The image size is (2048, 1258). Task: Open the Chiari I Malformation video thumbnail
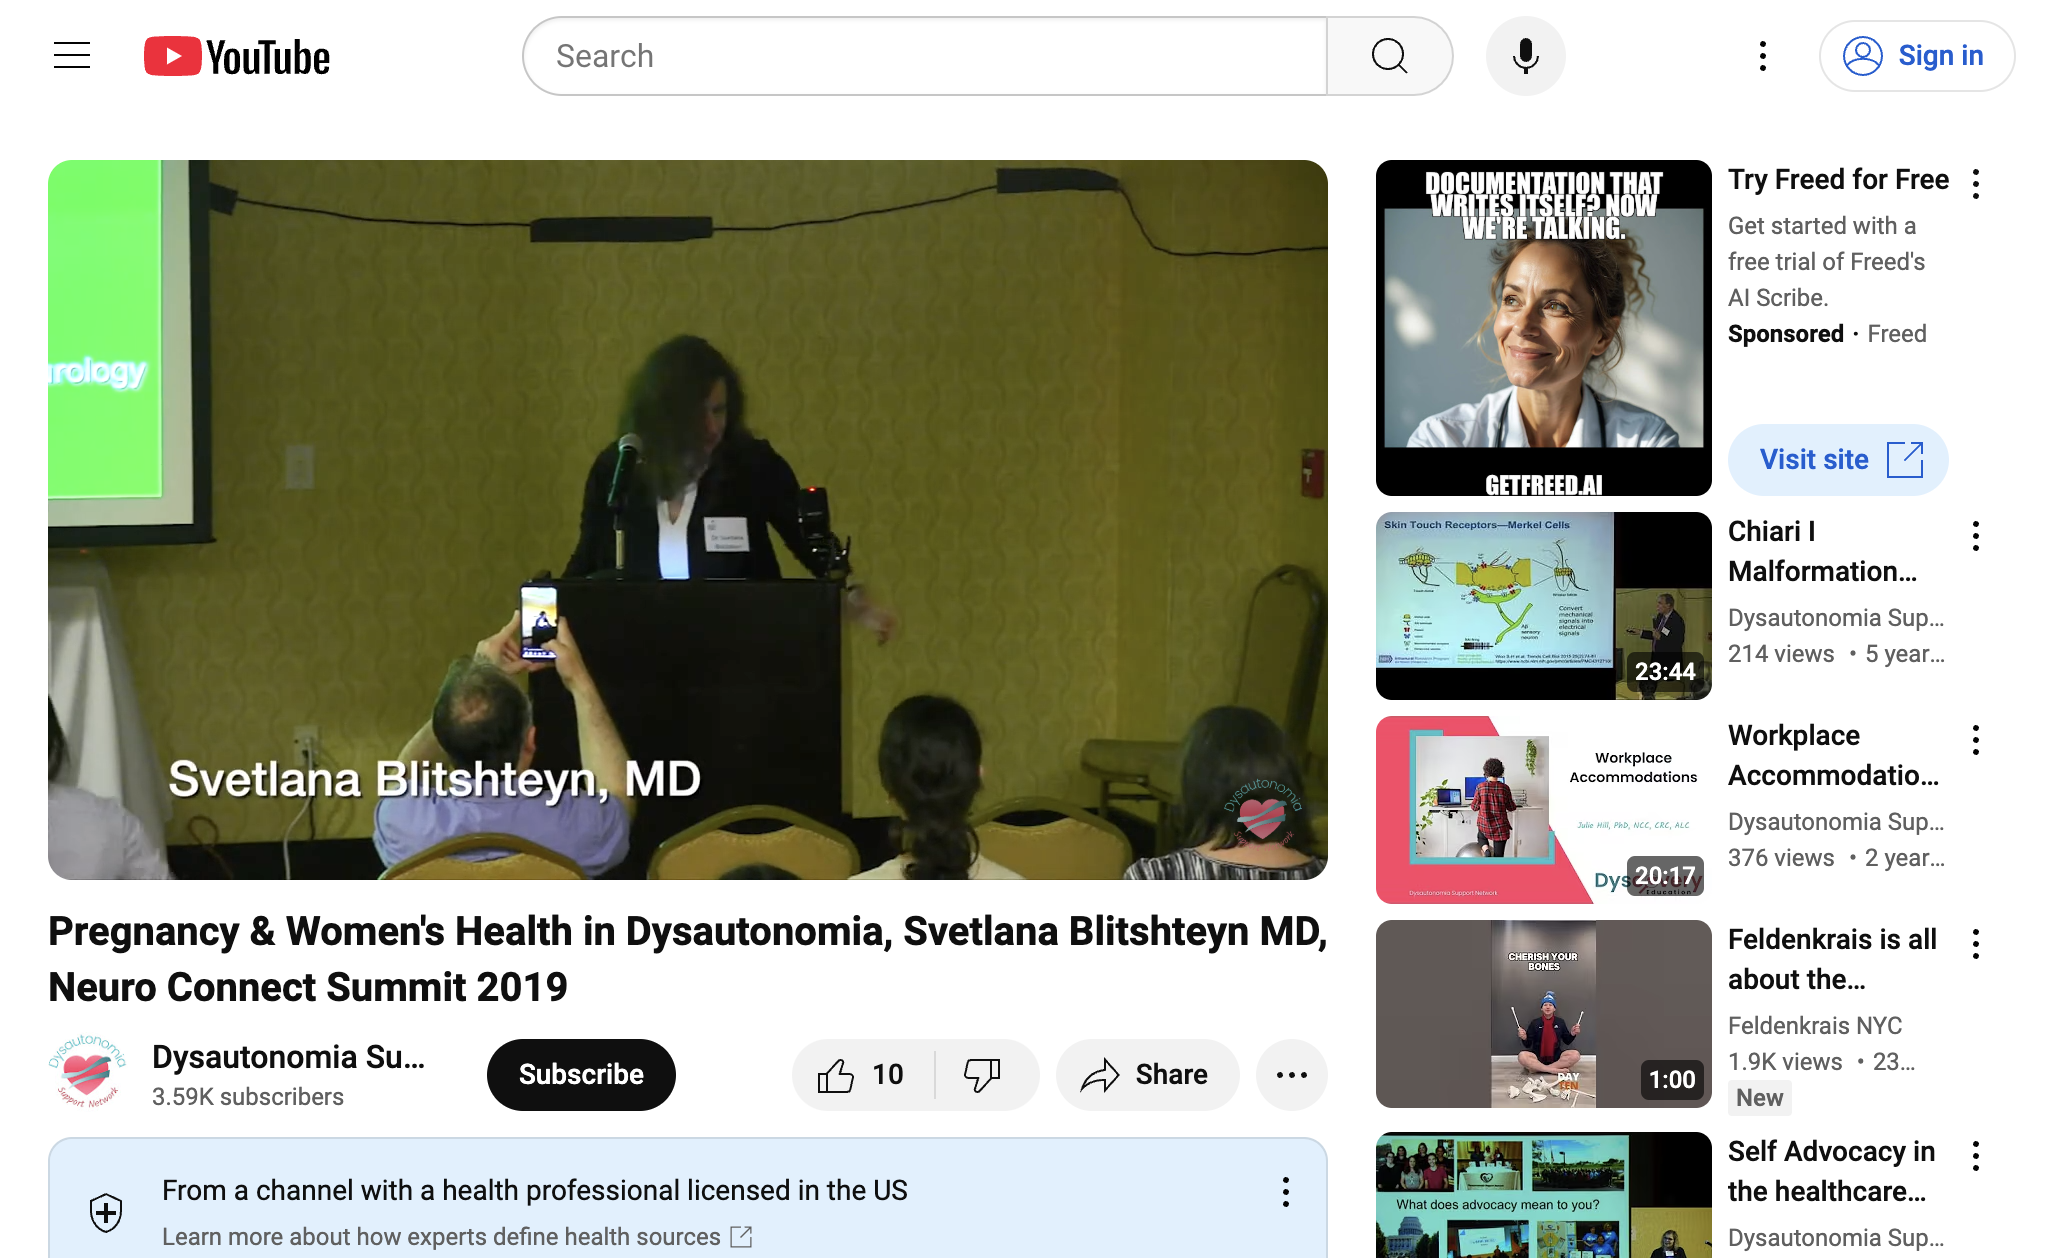tap(1544, 606)
